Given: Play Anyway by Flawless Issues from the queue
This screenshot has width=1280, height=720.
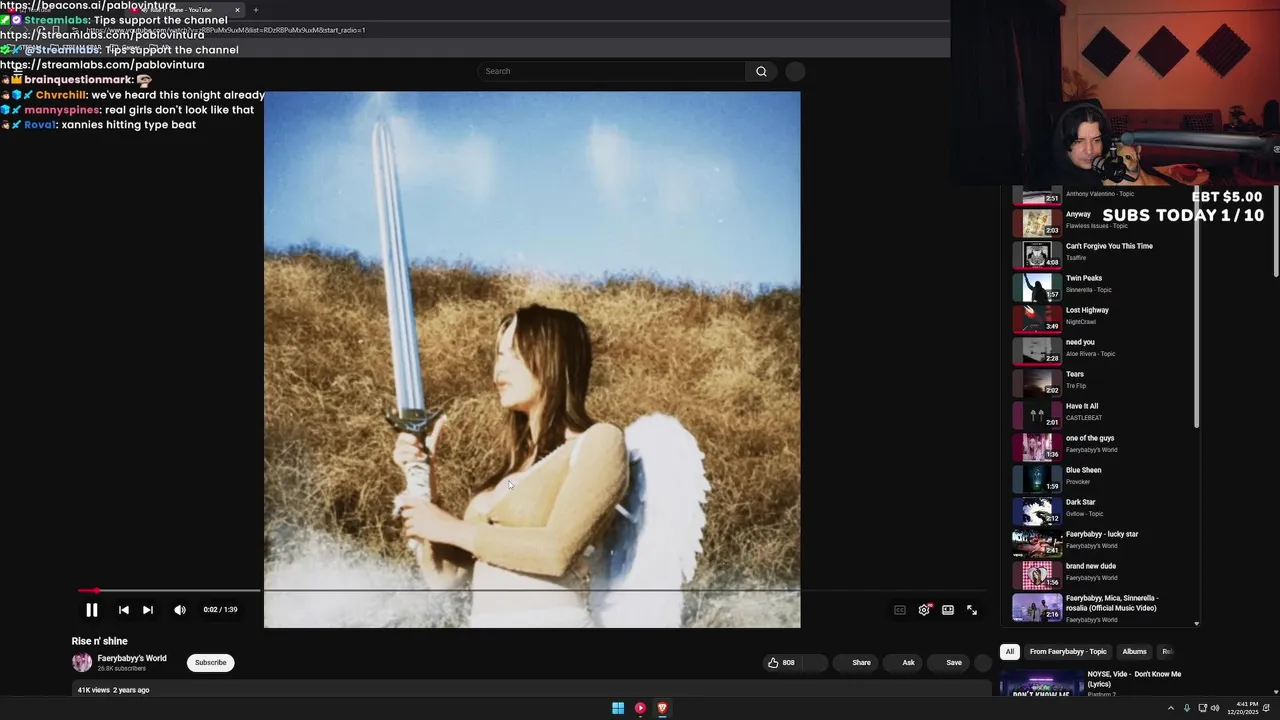Looking at the screenshot, I should click(1101, 222).
